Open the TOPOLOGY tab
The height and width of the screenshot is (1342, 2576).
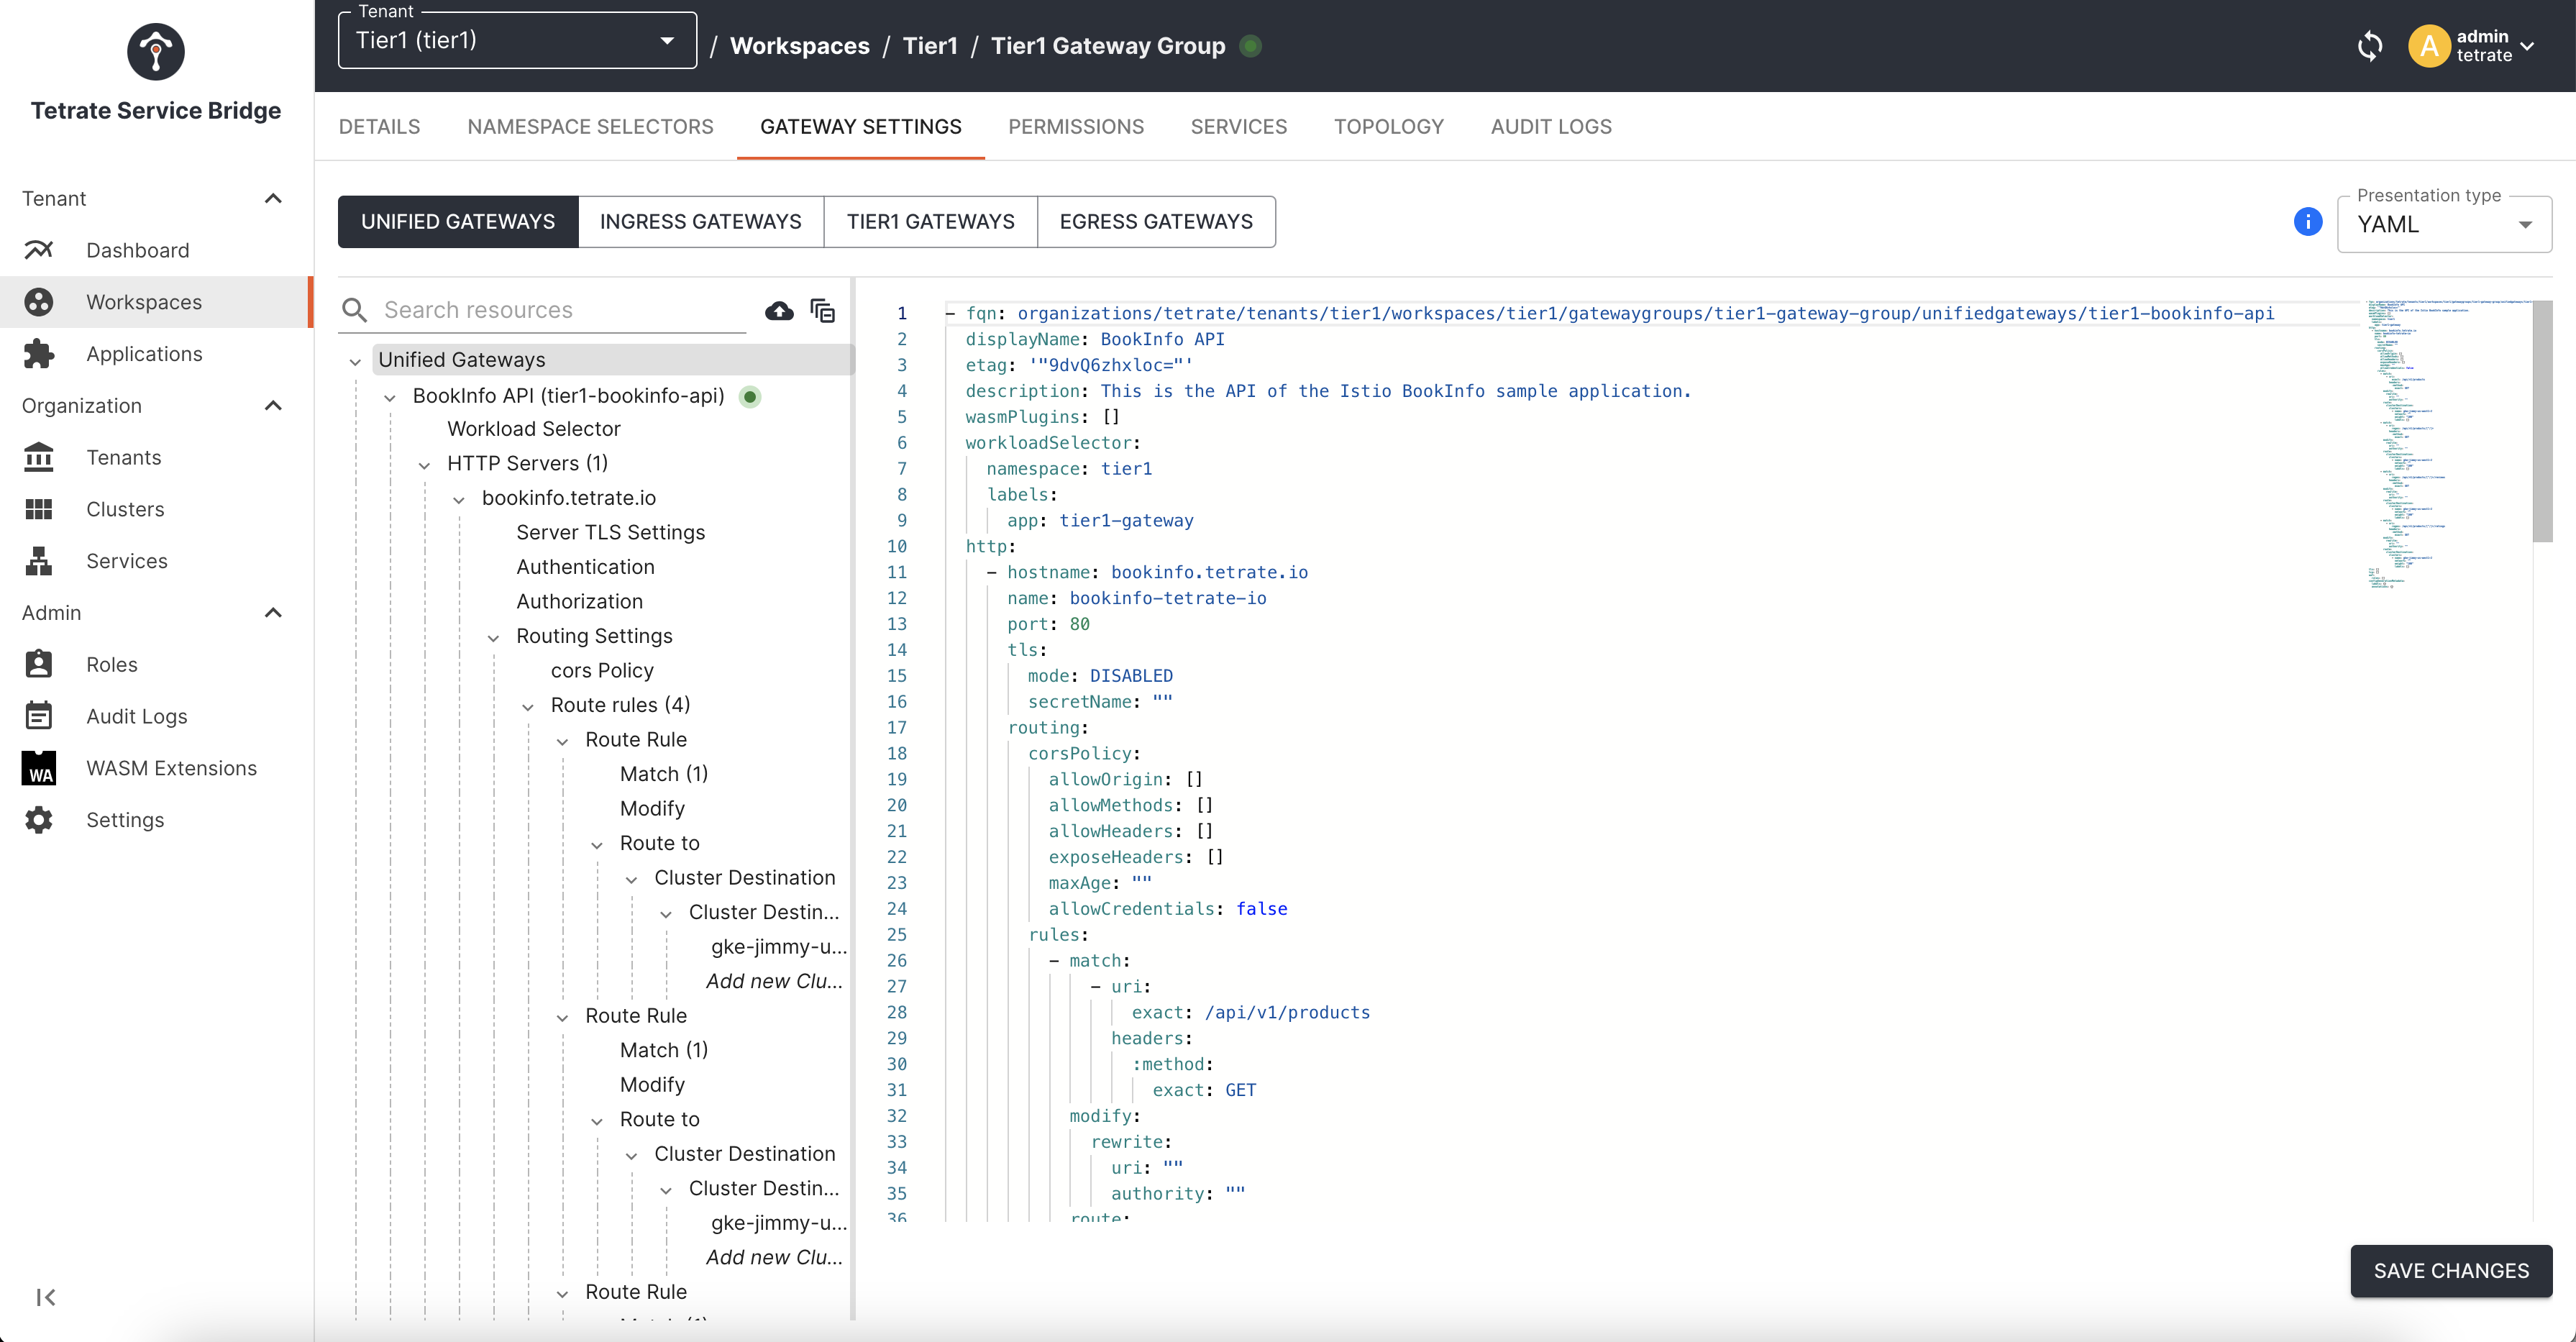[x=1388, y=126]
